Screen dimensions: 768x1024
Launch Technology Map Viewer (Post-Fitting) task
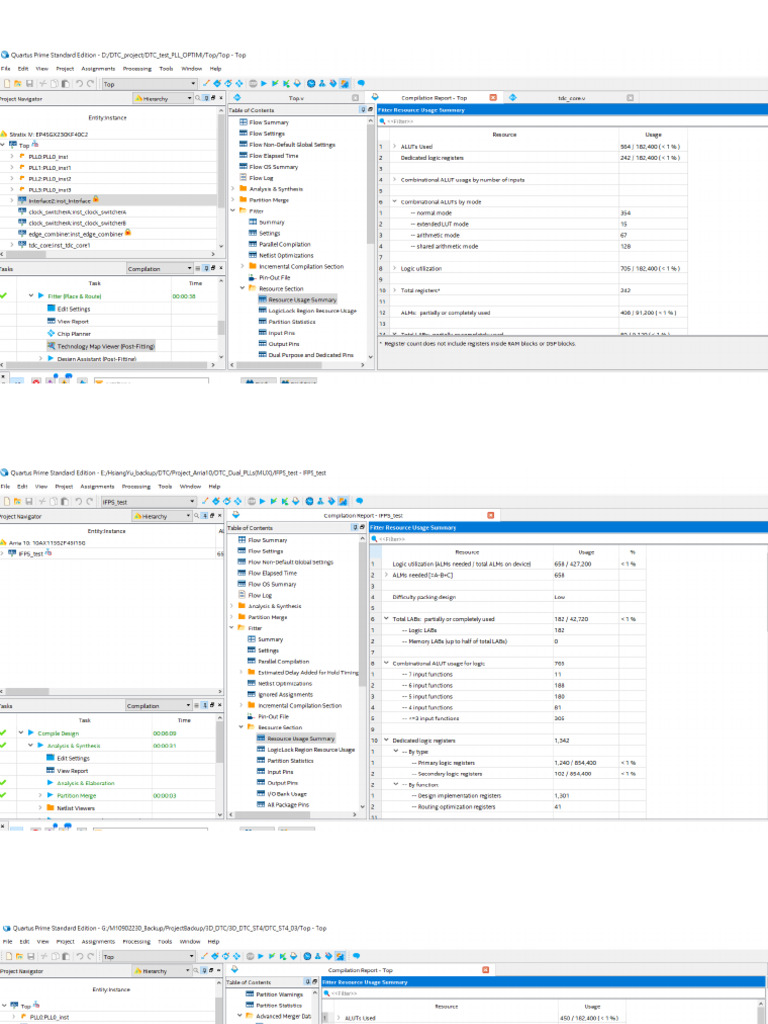(99, 345)
